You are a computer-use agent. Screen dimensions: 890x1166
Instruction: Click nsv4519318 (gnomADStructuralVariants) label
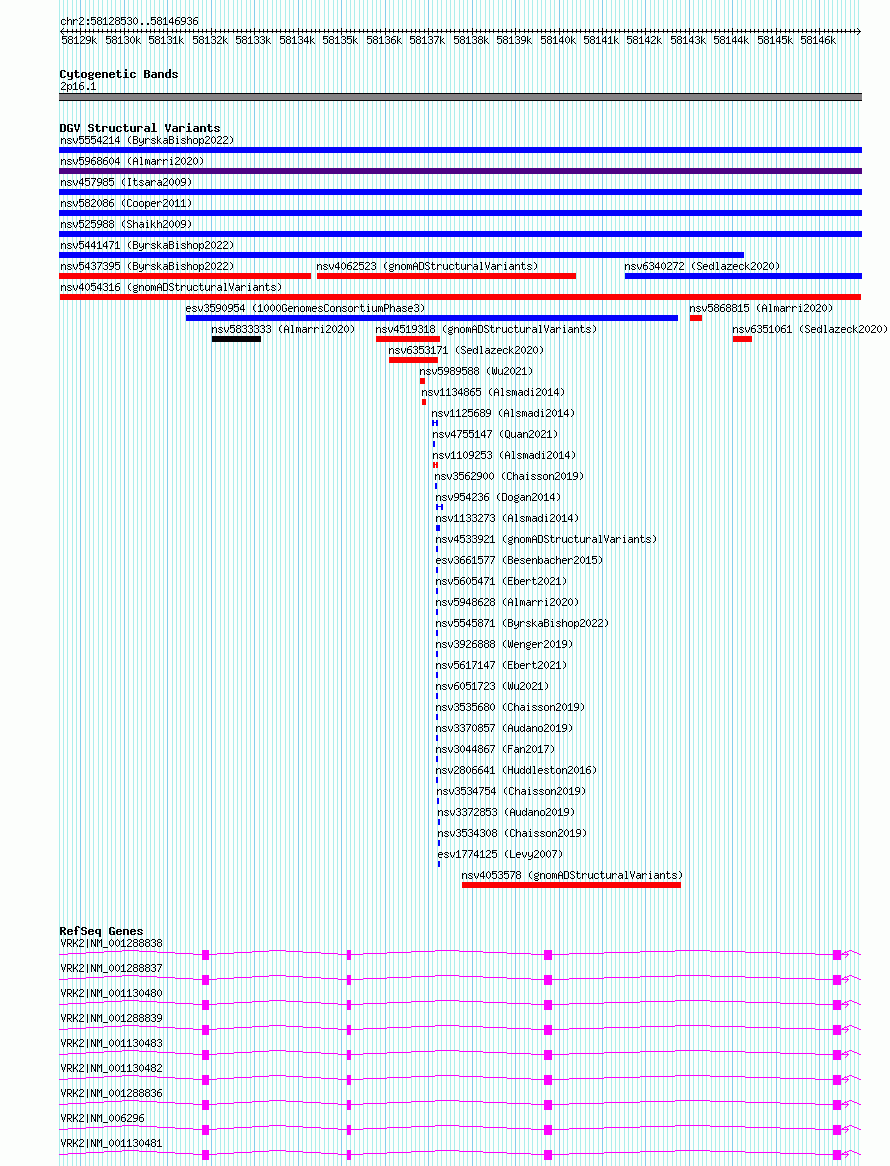[x=486, y=329]
